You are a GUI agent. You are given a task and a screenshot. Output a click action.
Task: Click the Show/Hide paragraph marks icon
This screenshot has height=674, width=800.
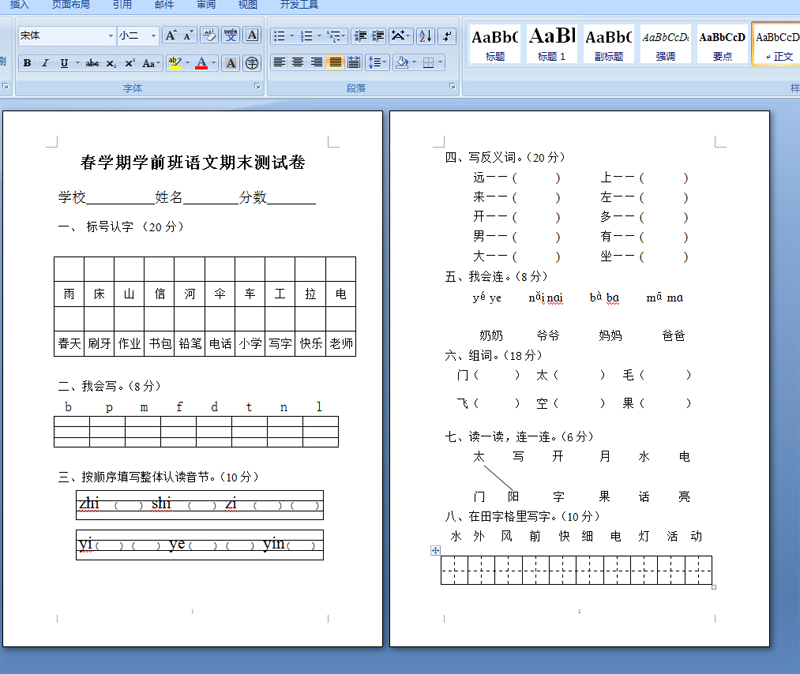[447, 36]
